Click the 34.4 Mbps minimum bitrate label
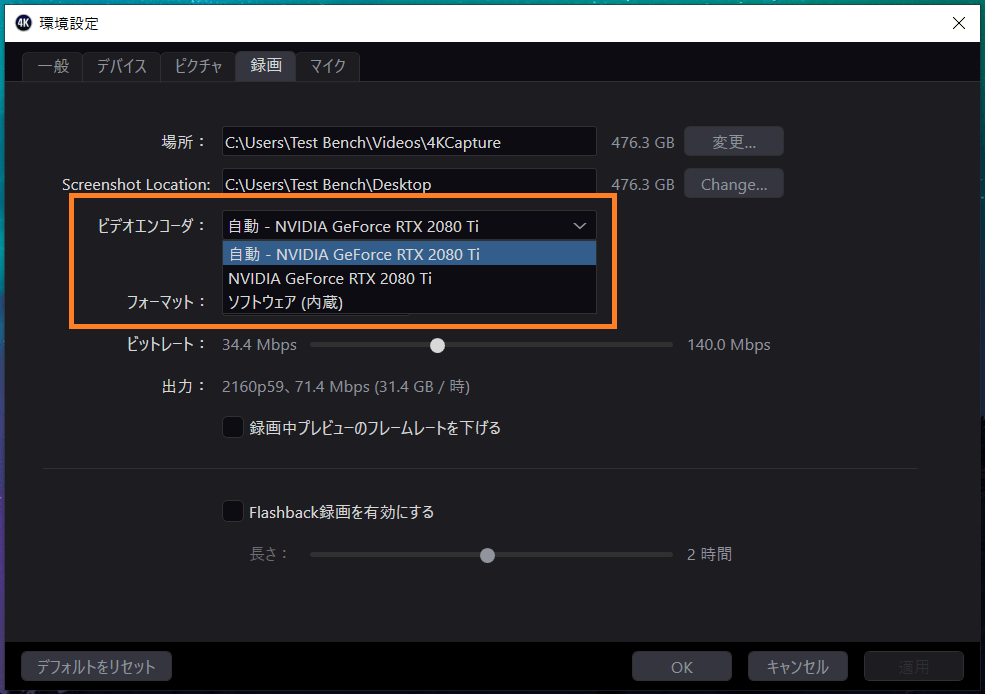 [x=259, y=345]
